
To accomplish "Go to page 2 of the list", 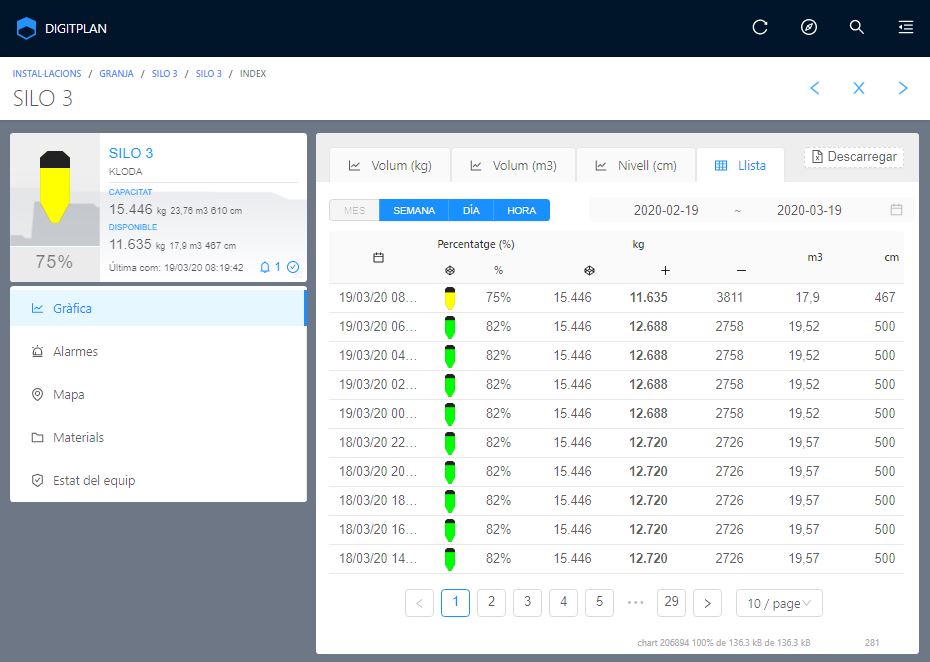I will [491, 603].
